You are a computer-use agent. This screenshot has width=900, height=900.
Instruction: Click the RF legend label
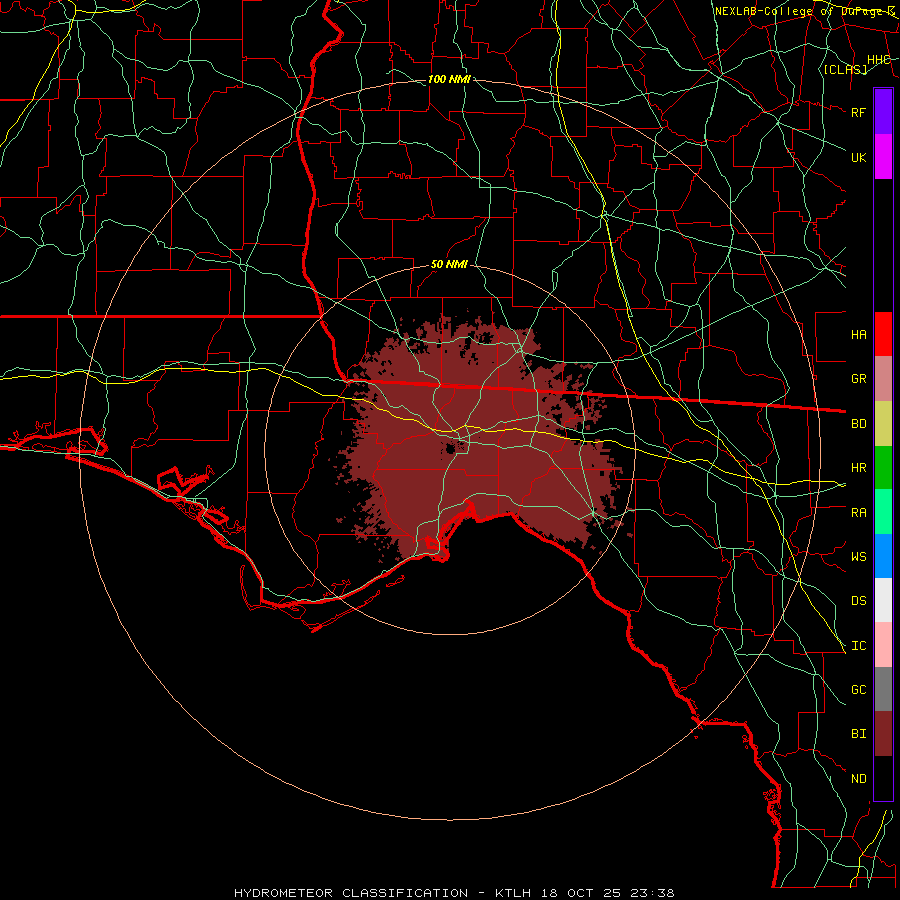tap(859, 112)
